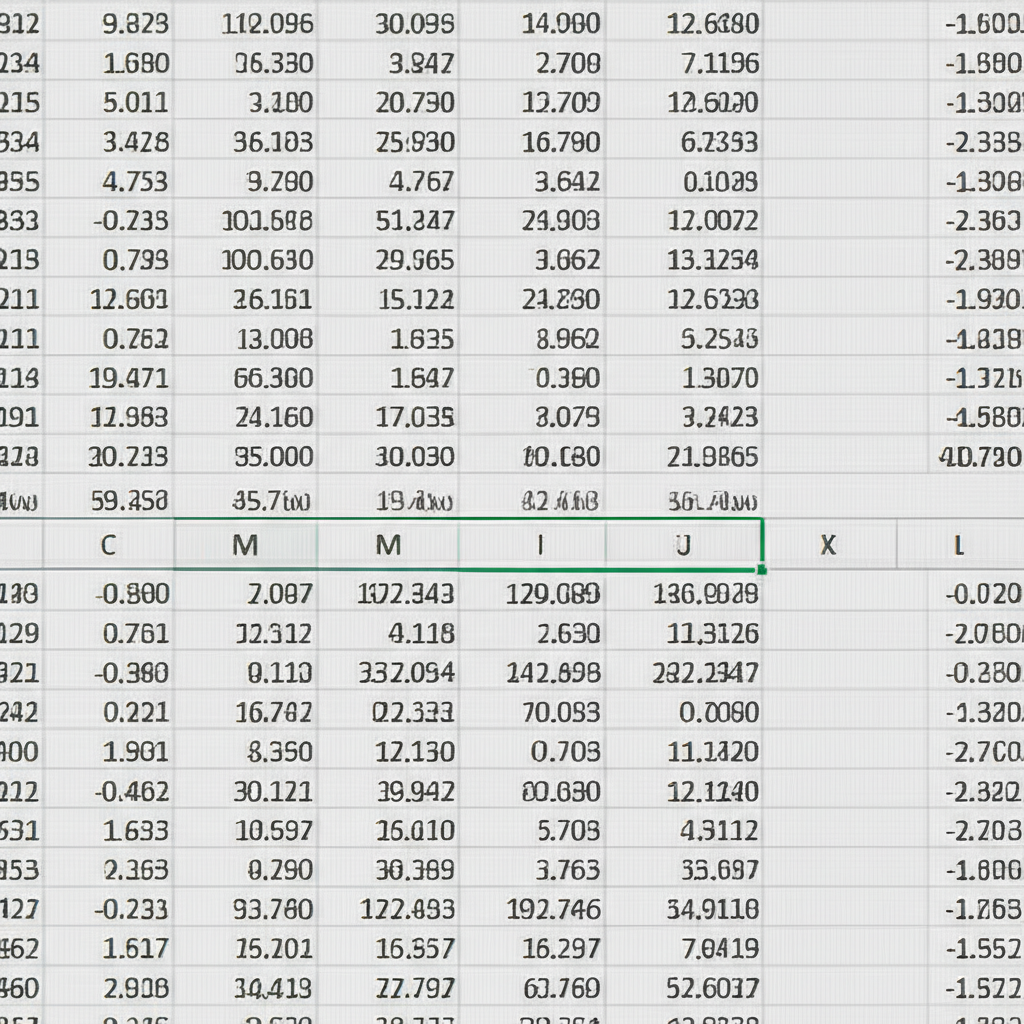
Task: Select the cell showing 12.0072
Action: pos(684,220)
